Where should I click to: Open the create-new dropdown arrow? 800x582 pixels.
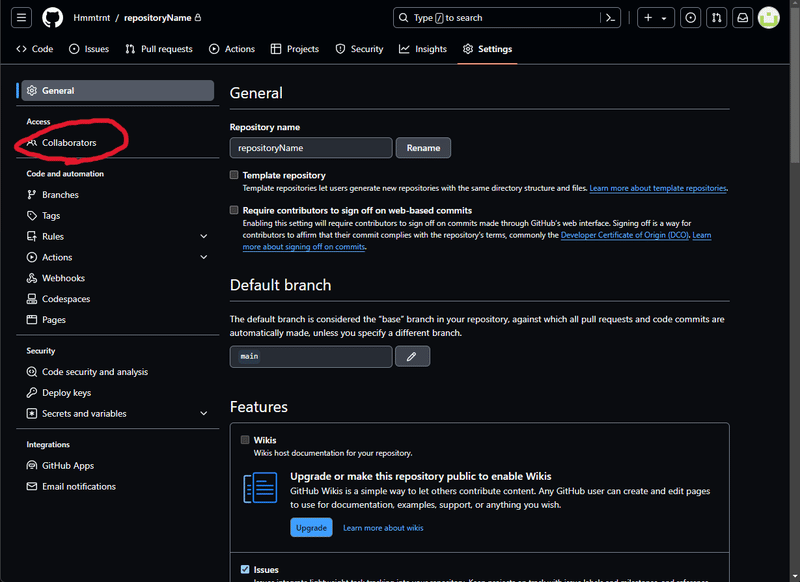point(664,18)
